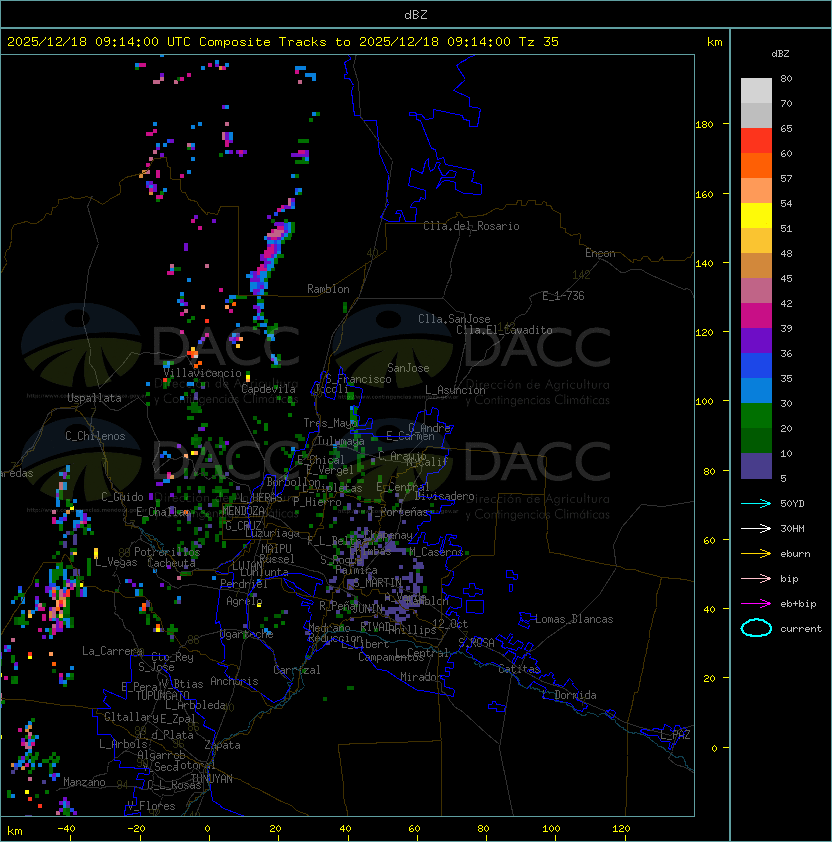Screen dimensions: 832x842
Task: Click the 'V_Flores' place label
Action: coord(151,806)
